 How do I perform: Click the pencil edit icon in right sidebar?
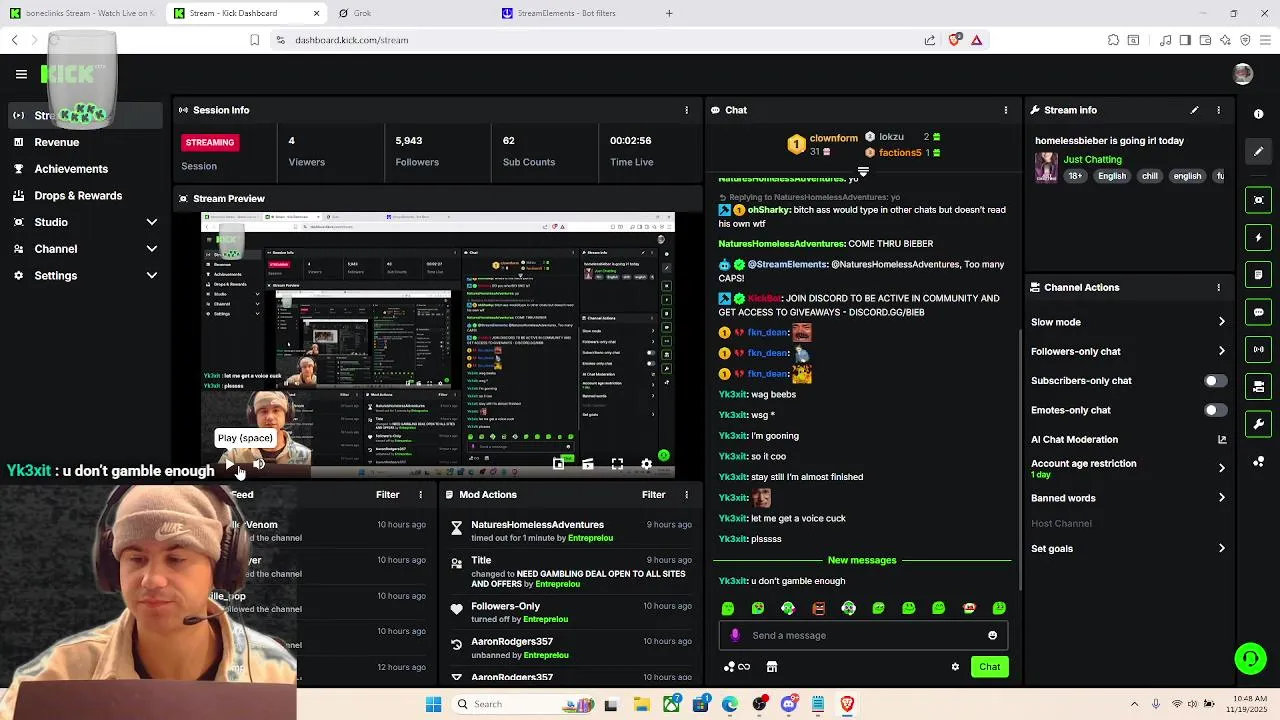(1259, 151)
